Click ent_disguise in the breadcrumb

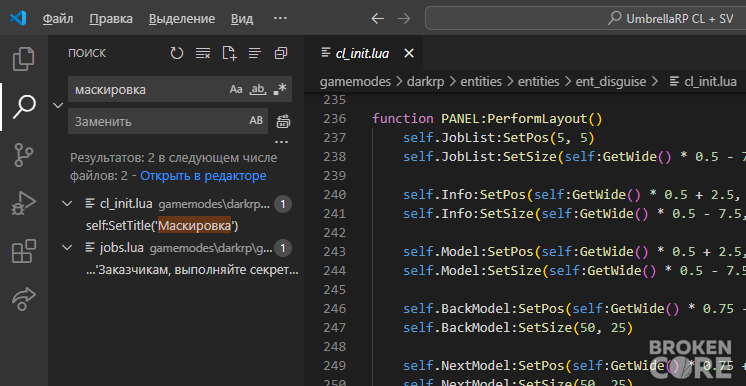(x=610, y=81)
